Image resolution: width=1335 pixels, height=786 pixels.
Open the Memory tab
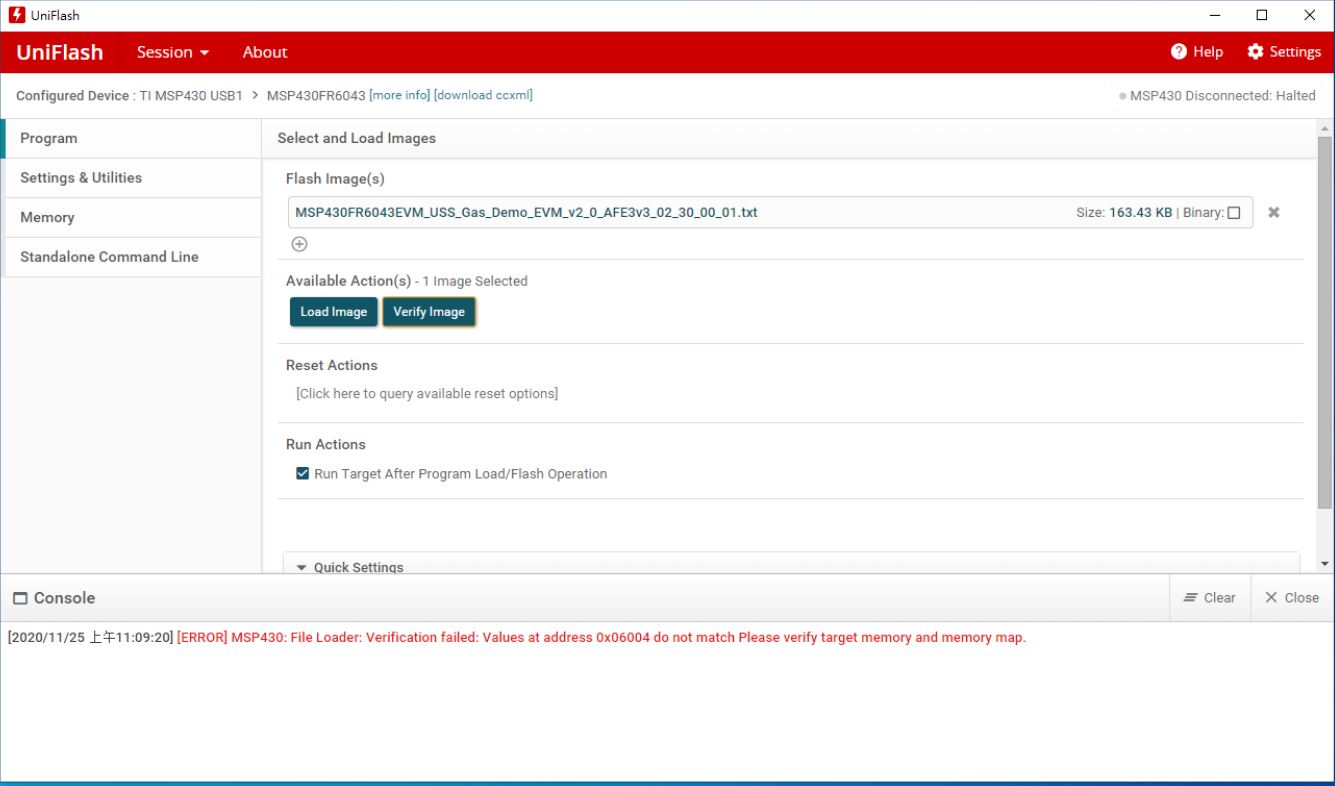pos(132,217)
